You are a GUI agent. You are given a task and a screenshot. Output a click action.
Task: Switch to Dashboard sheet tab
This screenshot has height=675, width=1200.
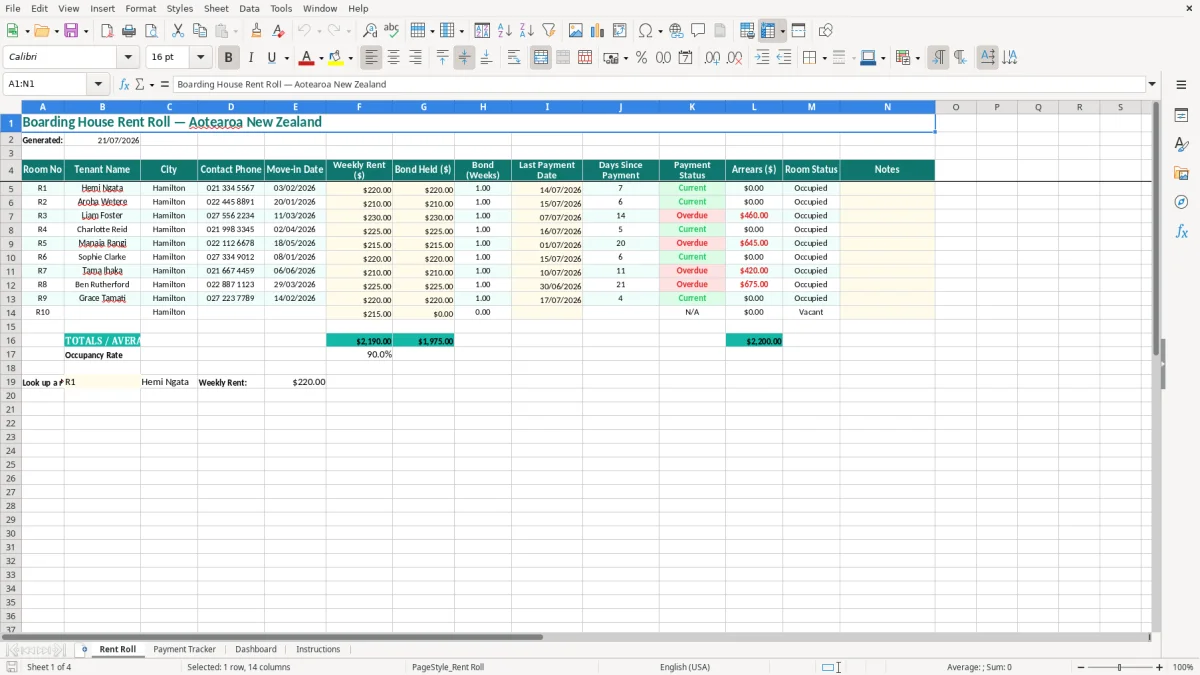tap(256, 650)
